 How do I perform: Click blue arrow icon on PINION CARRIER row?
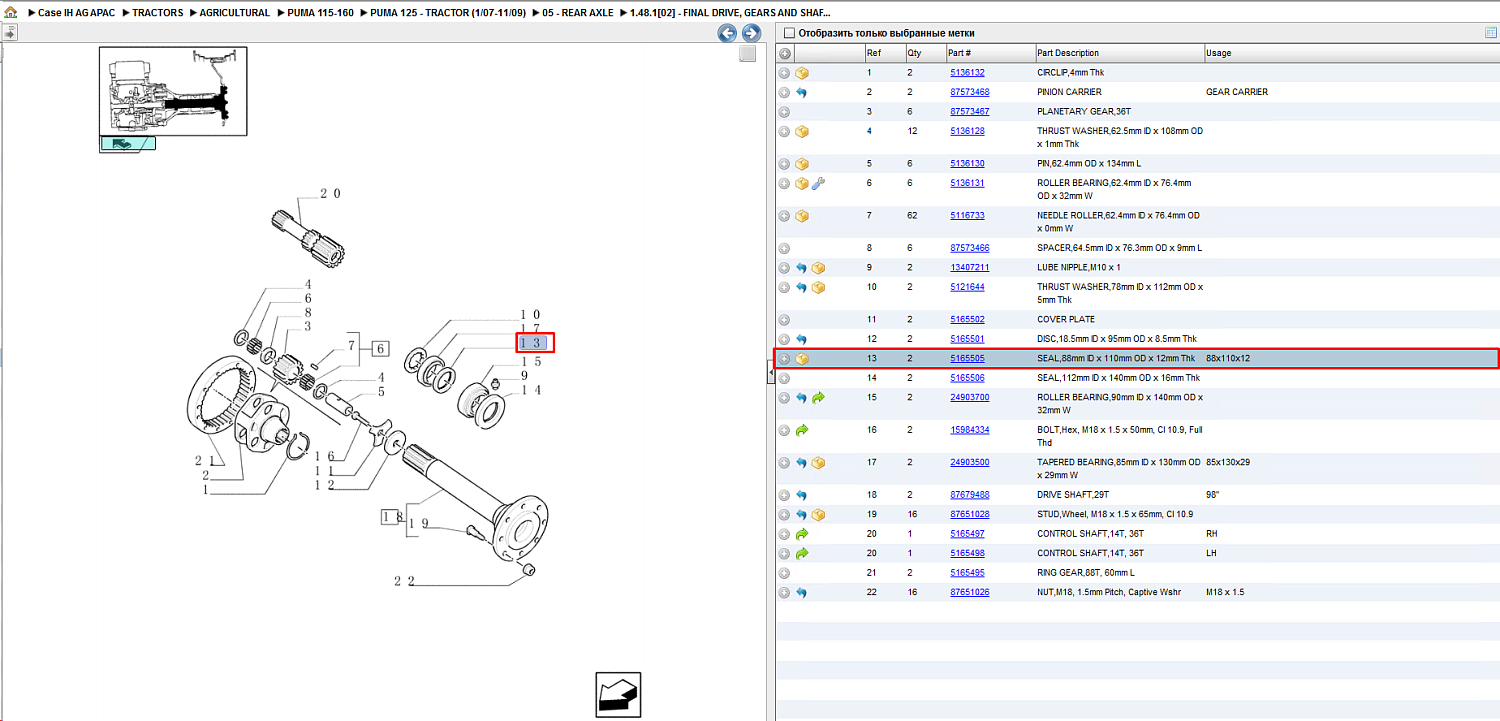point(802,92)
